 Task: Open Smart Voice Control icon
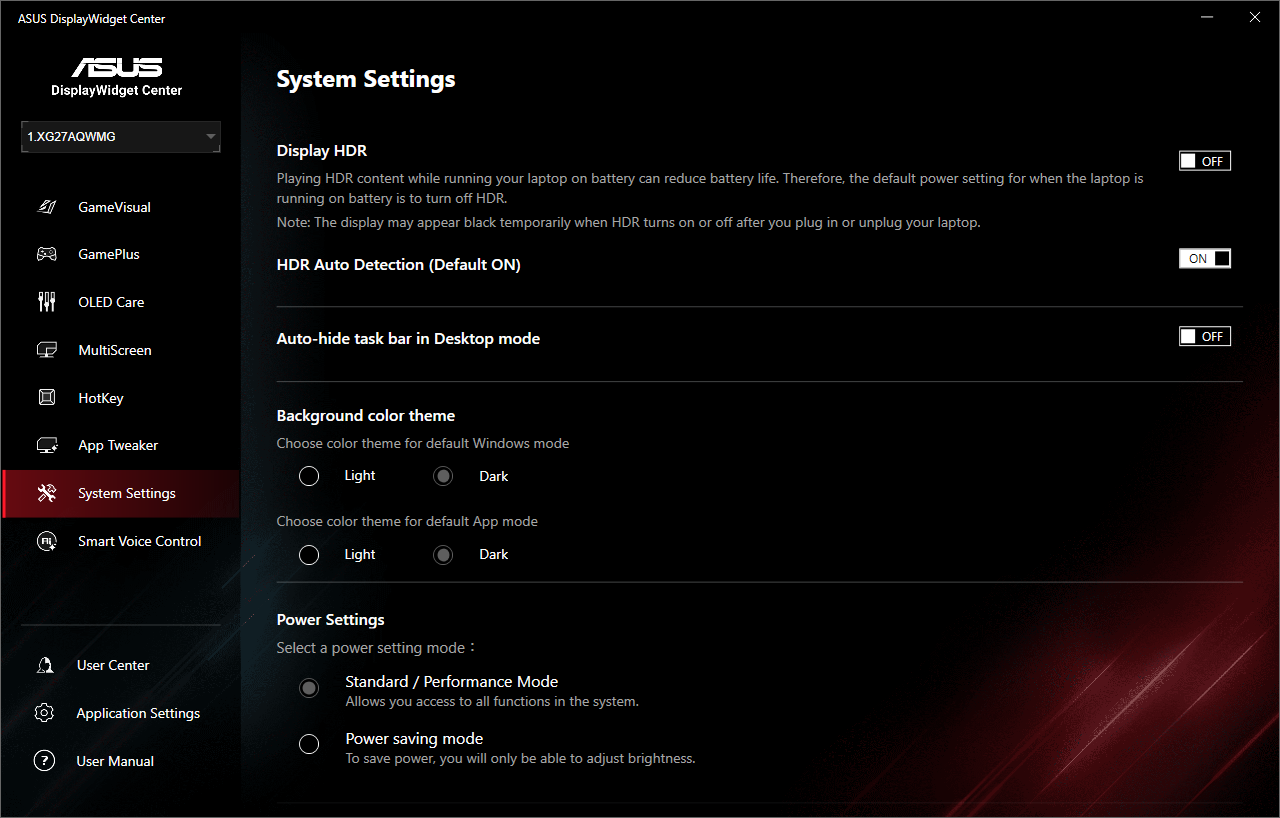click(46, 541)
